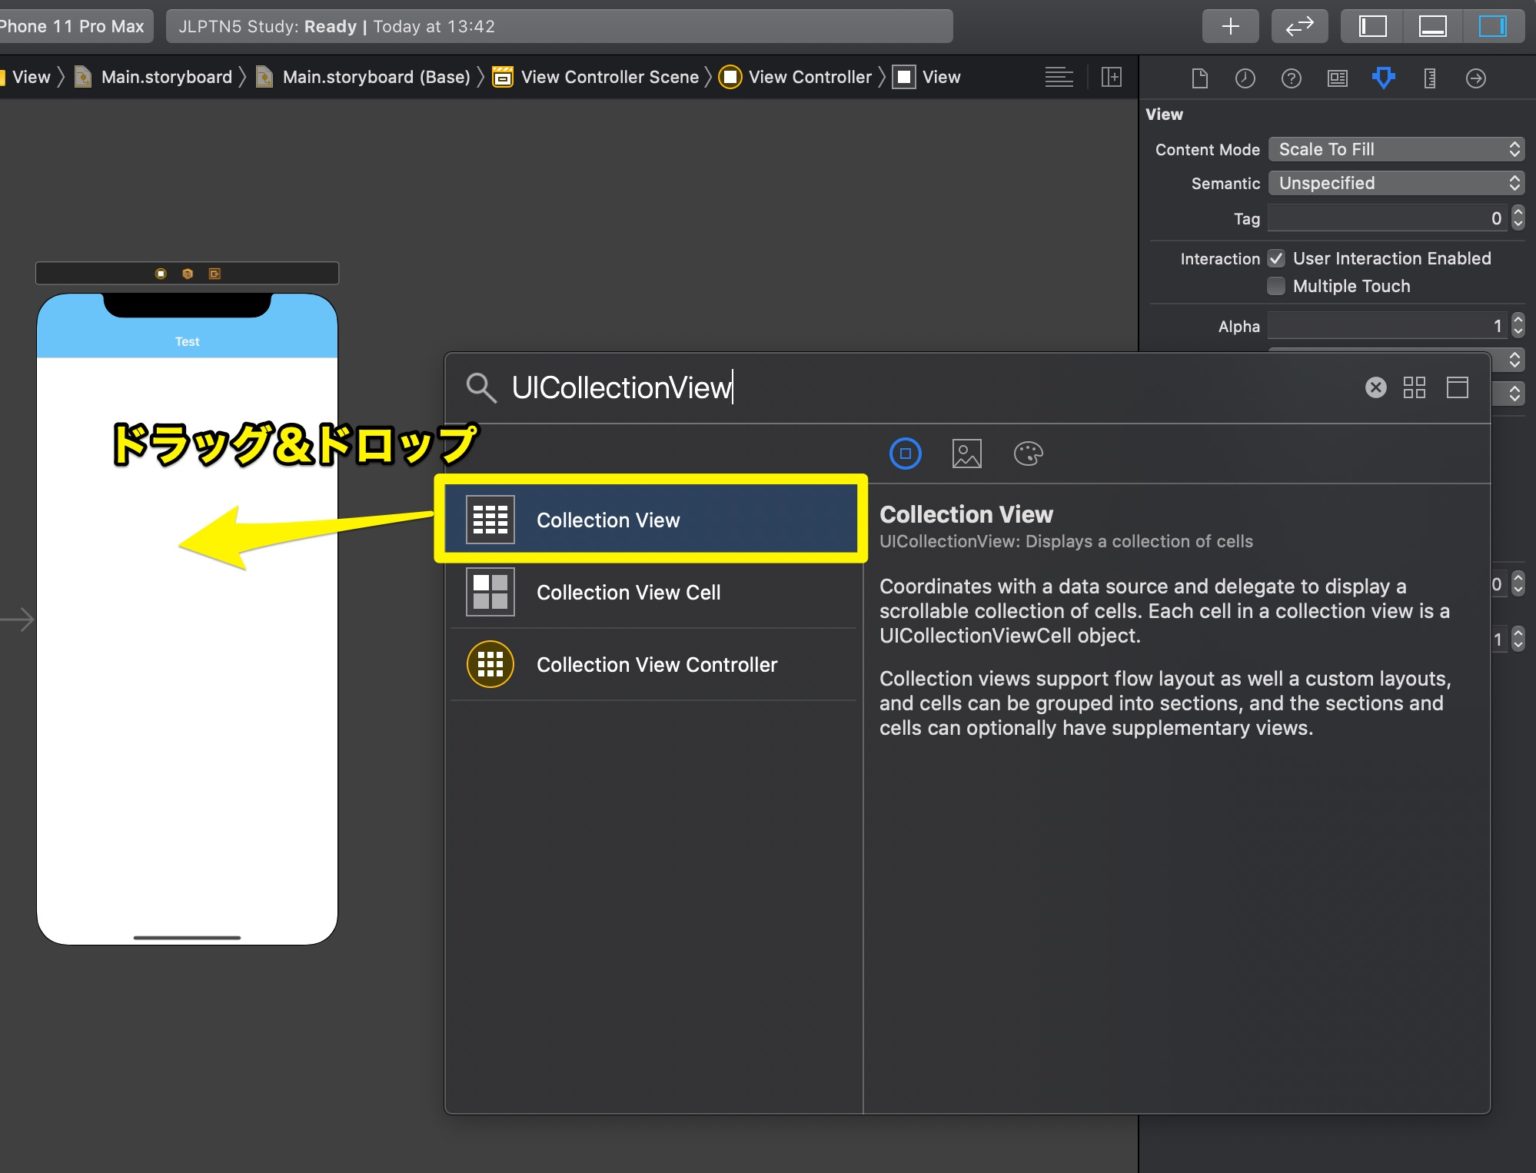Switch library to Media filter
This screenshot has width=1536, height=1173.
pos(966,453)
